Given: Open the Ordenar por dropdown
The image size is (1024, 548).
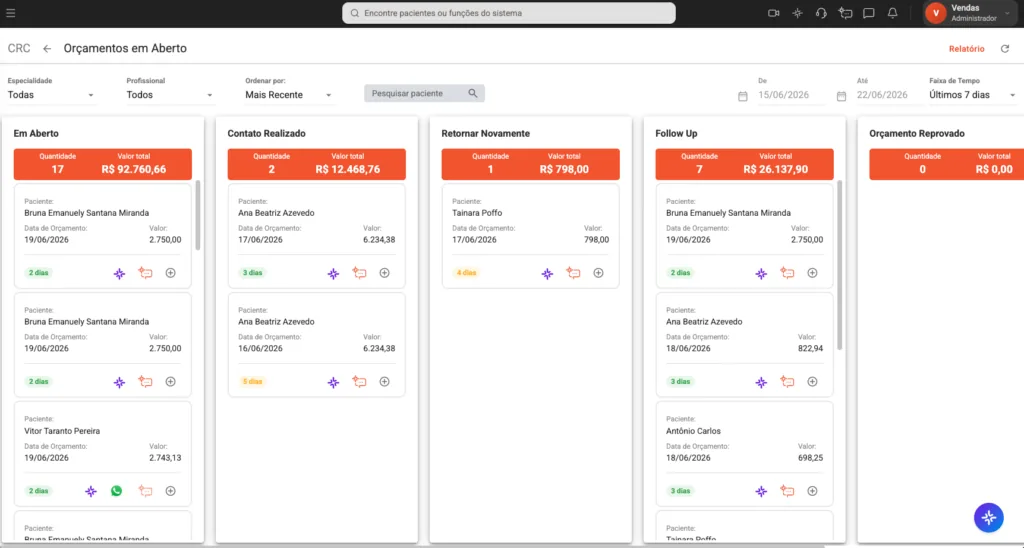Looking at the screenshot, I should pos(290,95).
